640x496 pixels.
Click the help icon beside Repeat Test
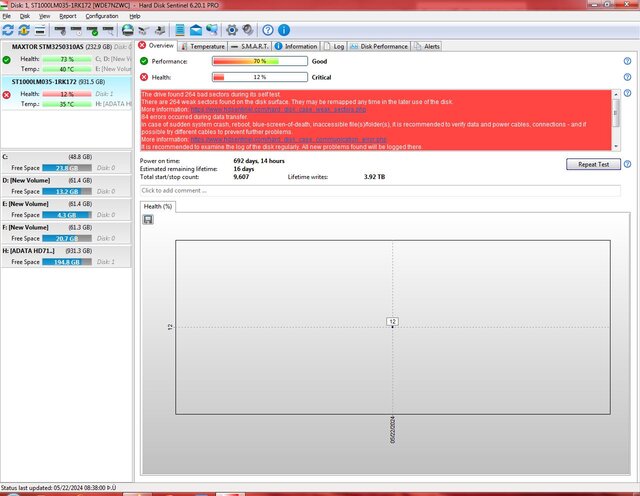click(627, 164)
